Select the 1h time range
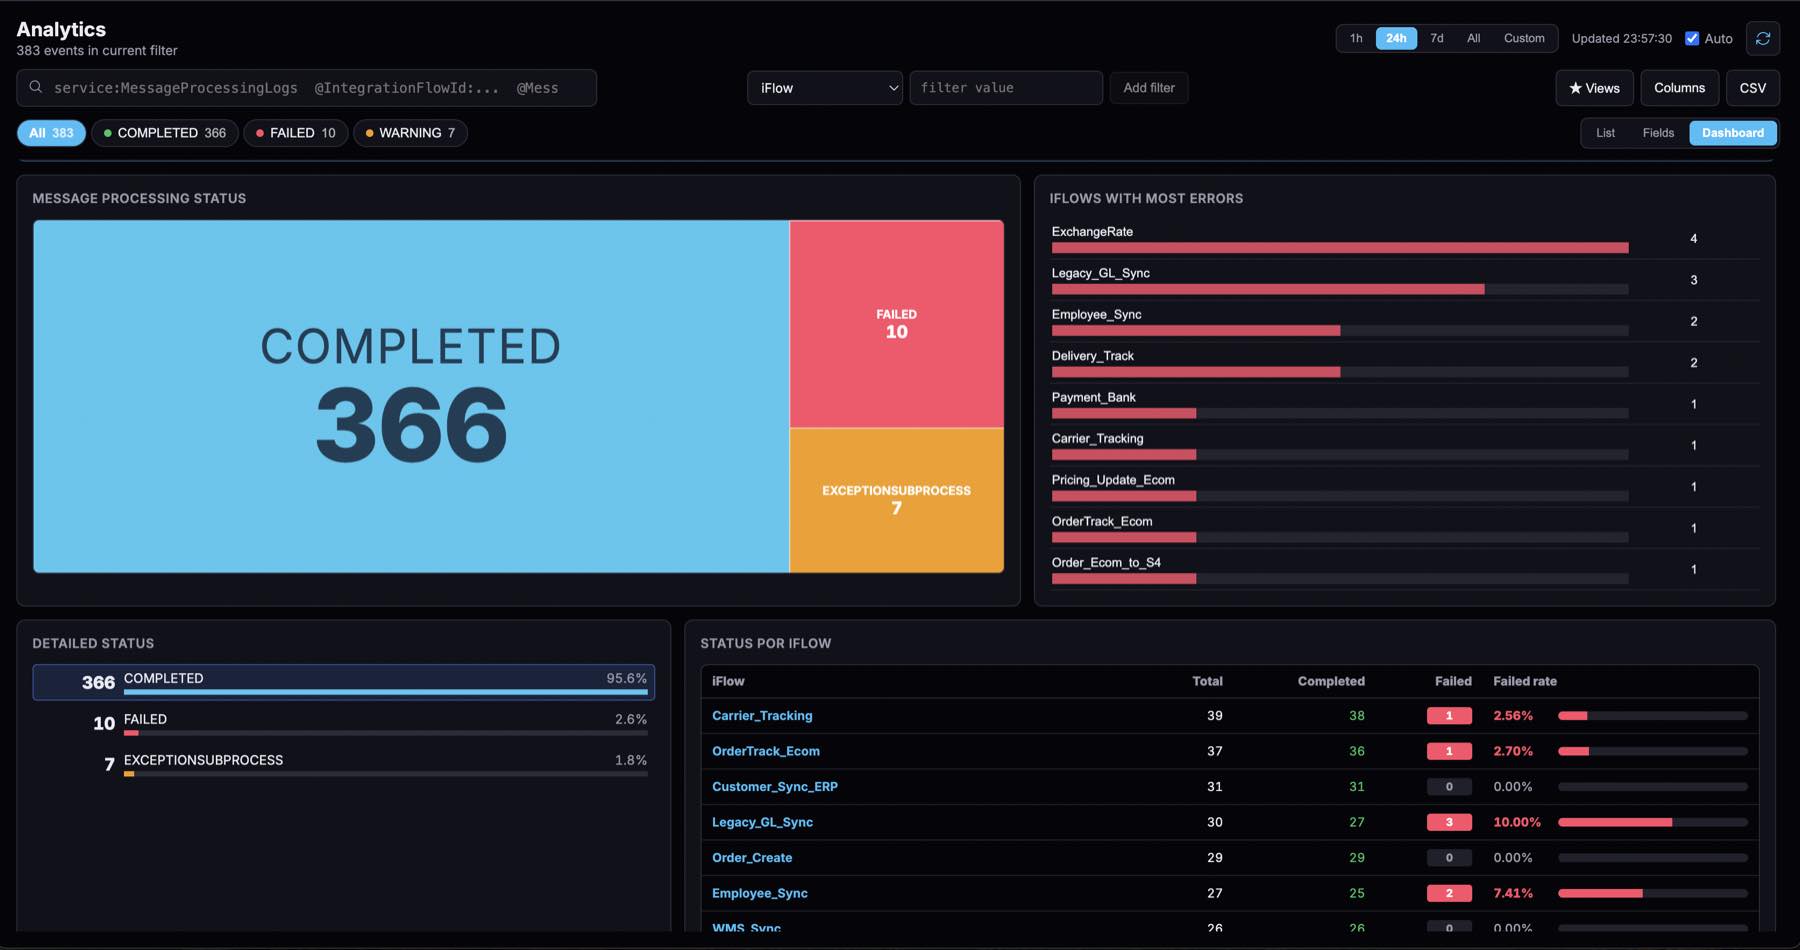Viewport: 1800px width, 950px height. [1356, 38]
